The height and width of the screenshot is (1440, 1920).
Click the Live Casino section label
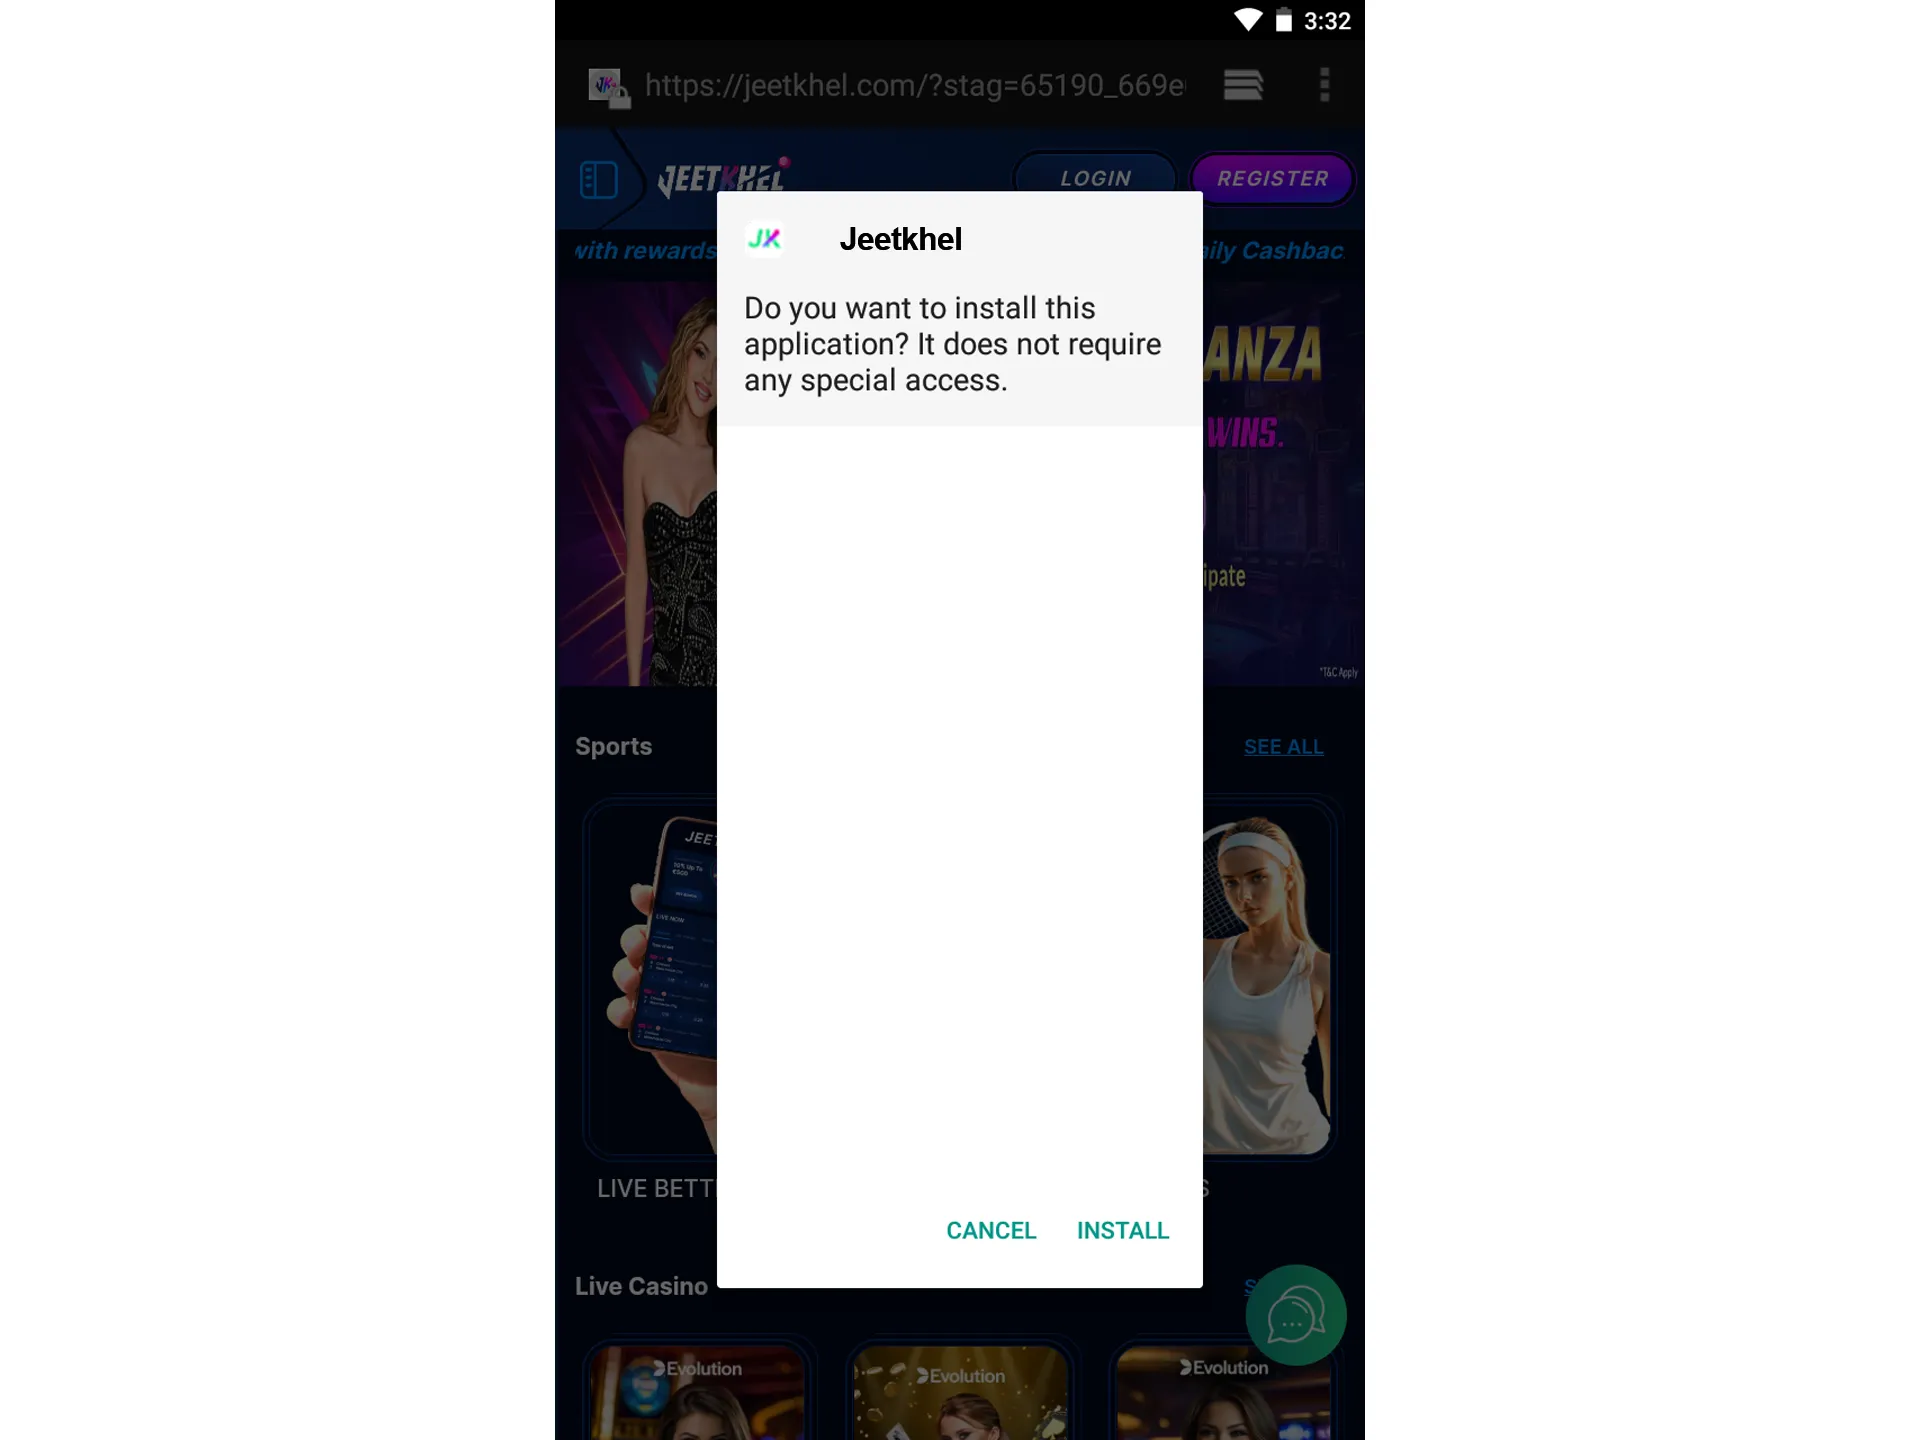pyautogui.click(x=639, y=1286)
